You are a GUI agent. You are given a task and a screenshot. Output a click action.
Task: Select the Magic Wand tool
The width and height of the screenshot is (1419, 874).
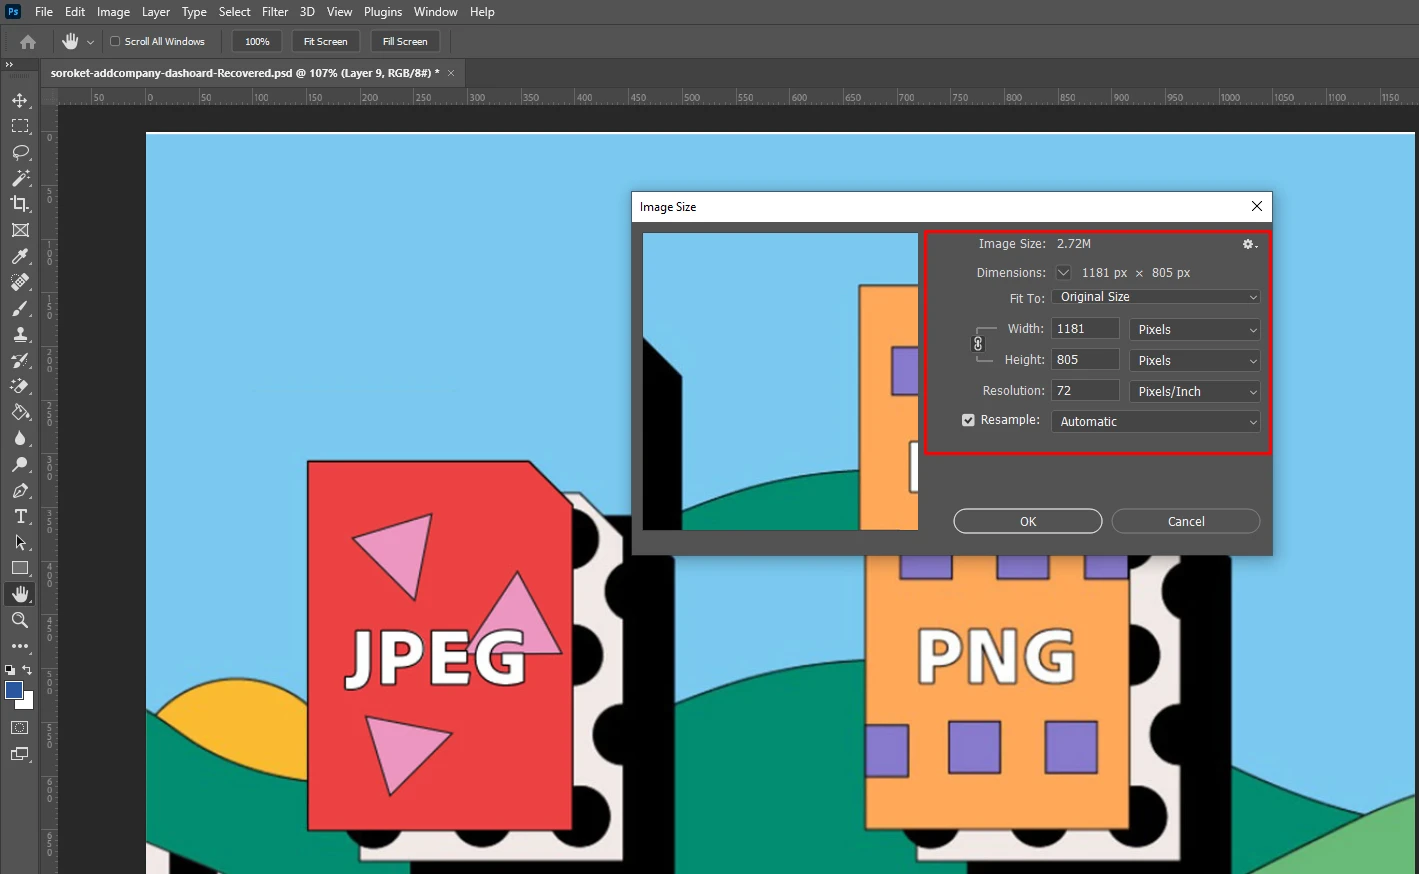click(20, 178)
